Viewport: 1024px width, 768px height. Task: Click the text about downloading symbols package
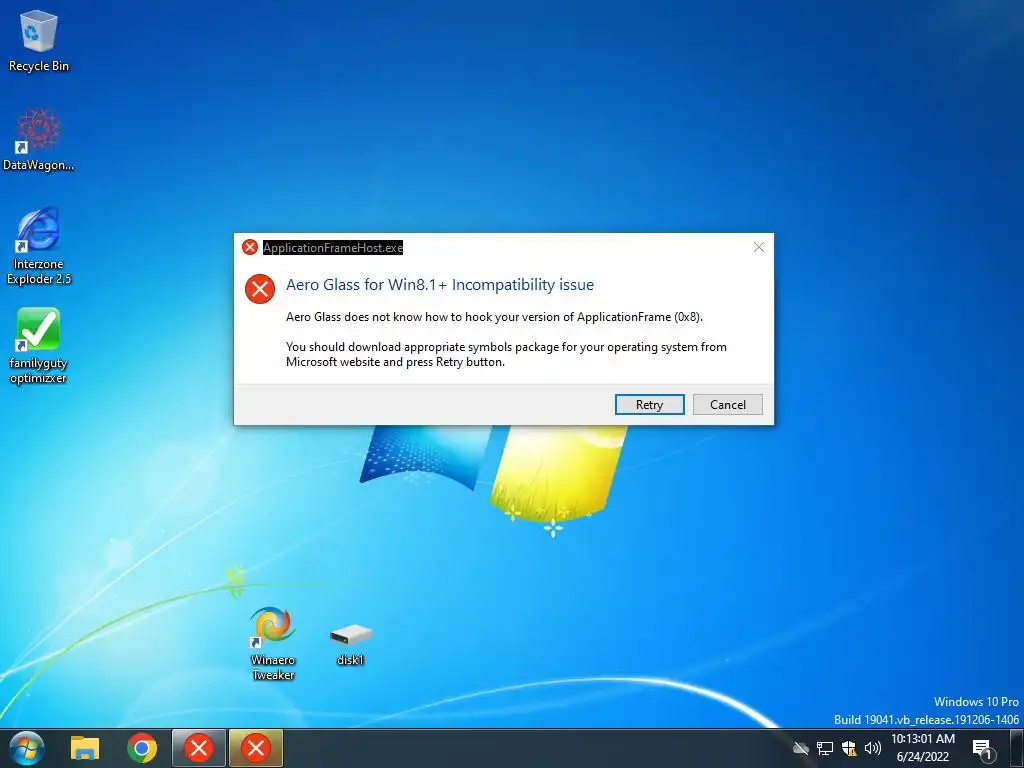(x=506, y=354)
